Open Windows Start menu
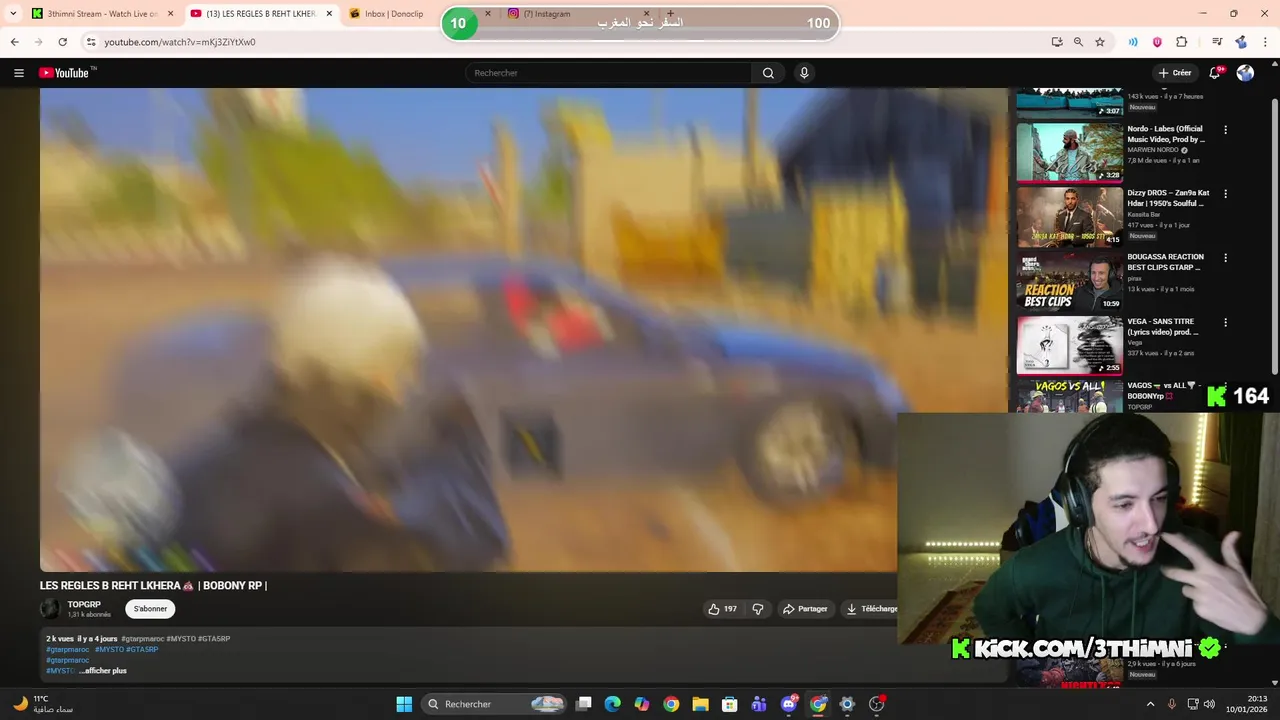1280x720 pixels. tap(404, 704)
